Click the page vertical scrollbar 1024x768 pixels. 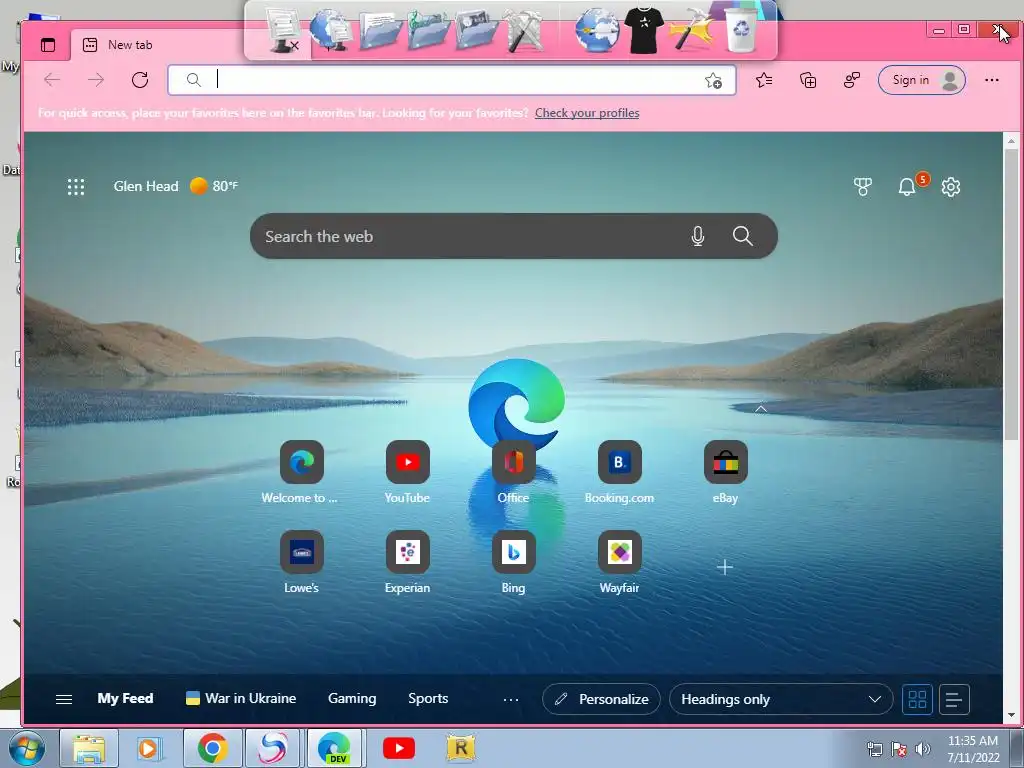coord(1011,294)
